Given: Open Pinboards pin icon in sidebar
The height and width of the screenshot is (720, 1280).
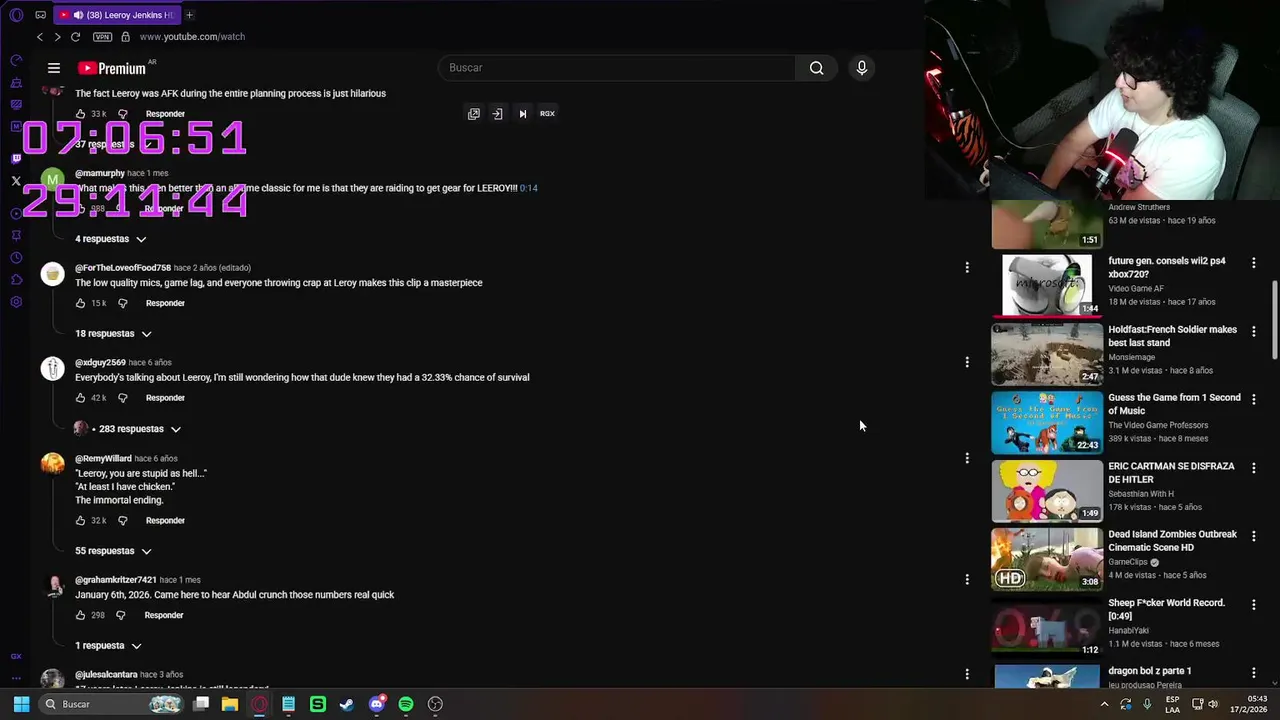Looking at the screenshot, I should pos(16,235).
